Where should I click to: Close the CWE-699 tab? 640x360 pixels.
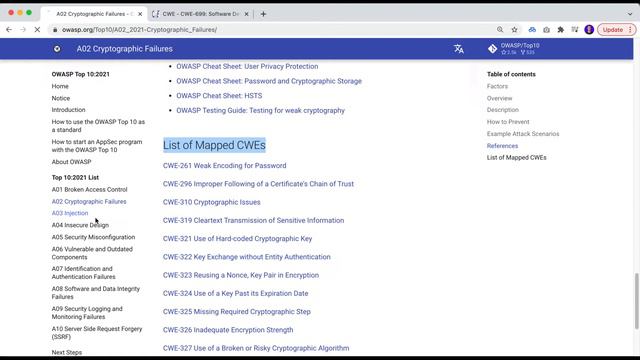[x=246, y=14]
